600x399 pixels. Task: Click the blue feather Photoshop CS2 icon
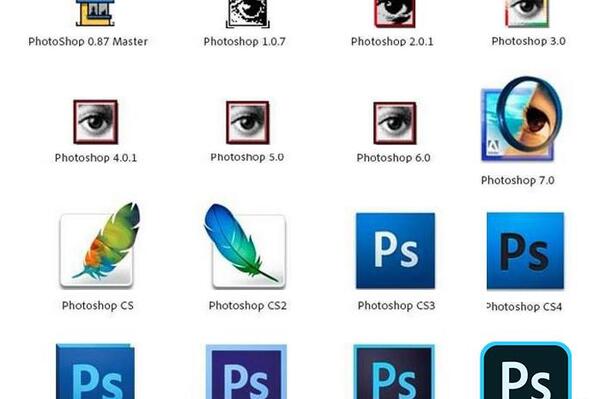tap(245, 246)
